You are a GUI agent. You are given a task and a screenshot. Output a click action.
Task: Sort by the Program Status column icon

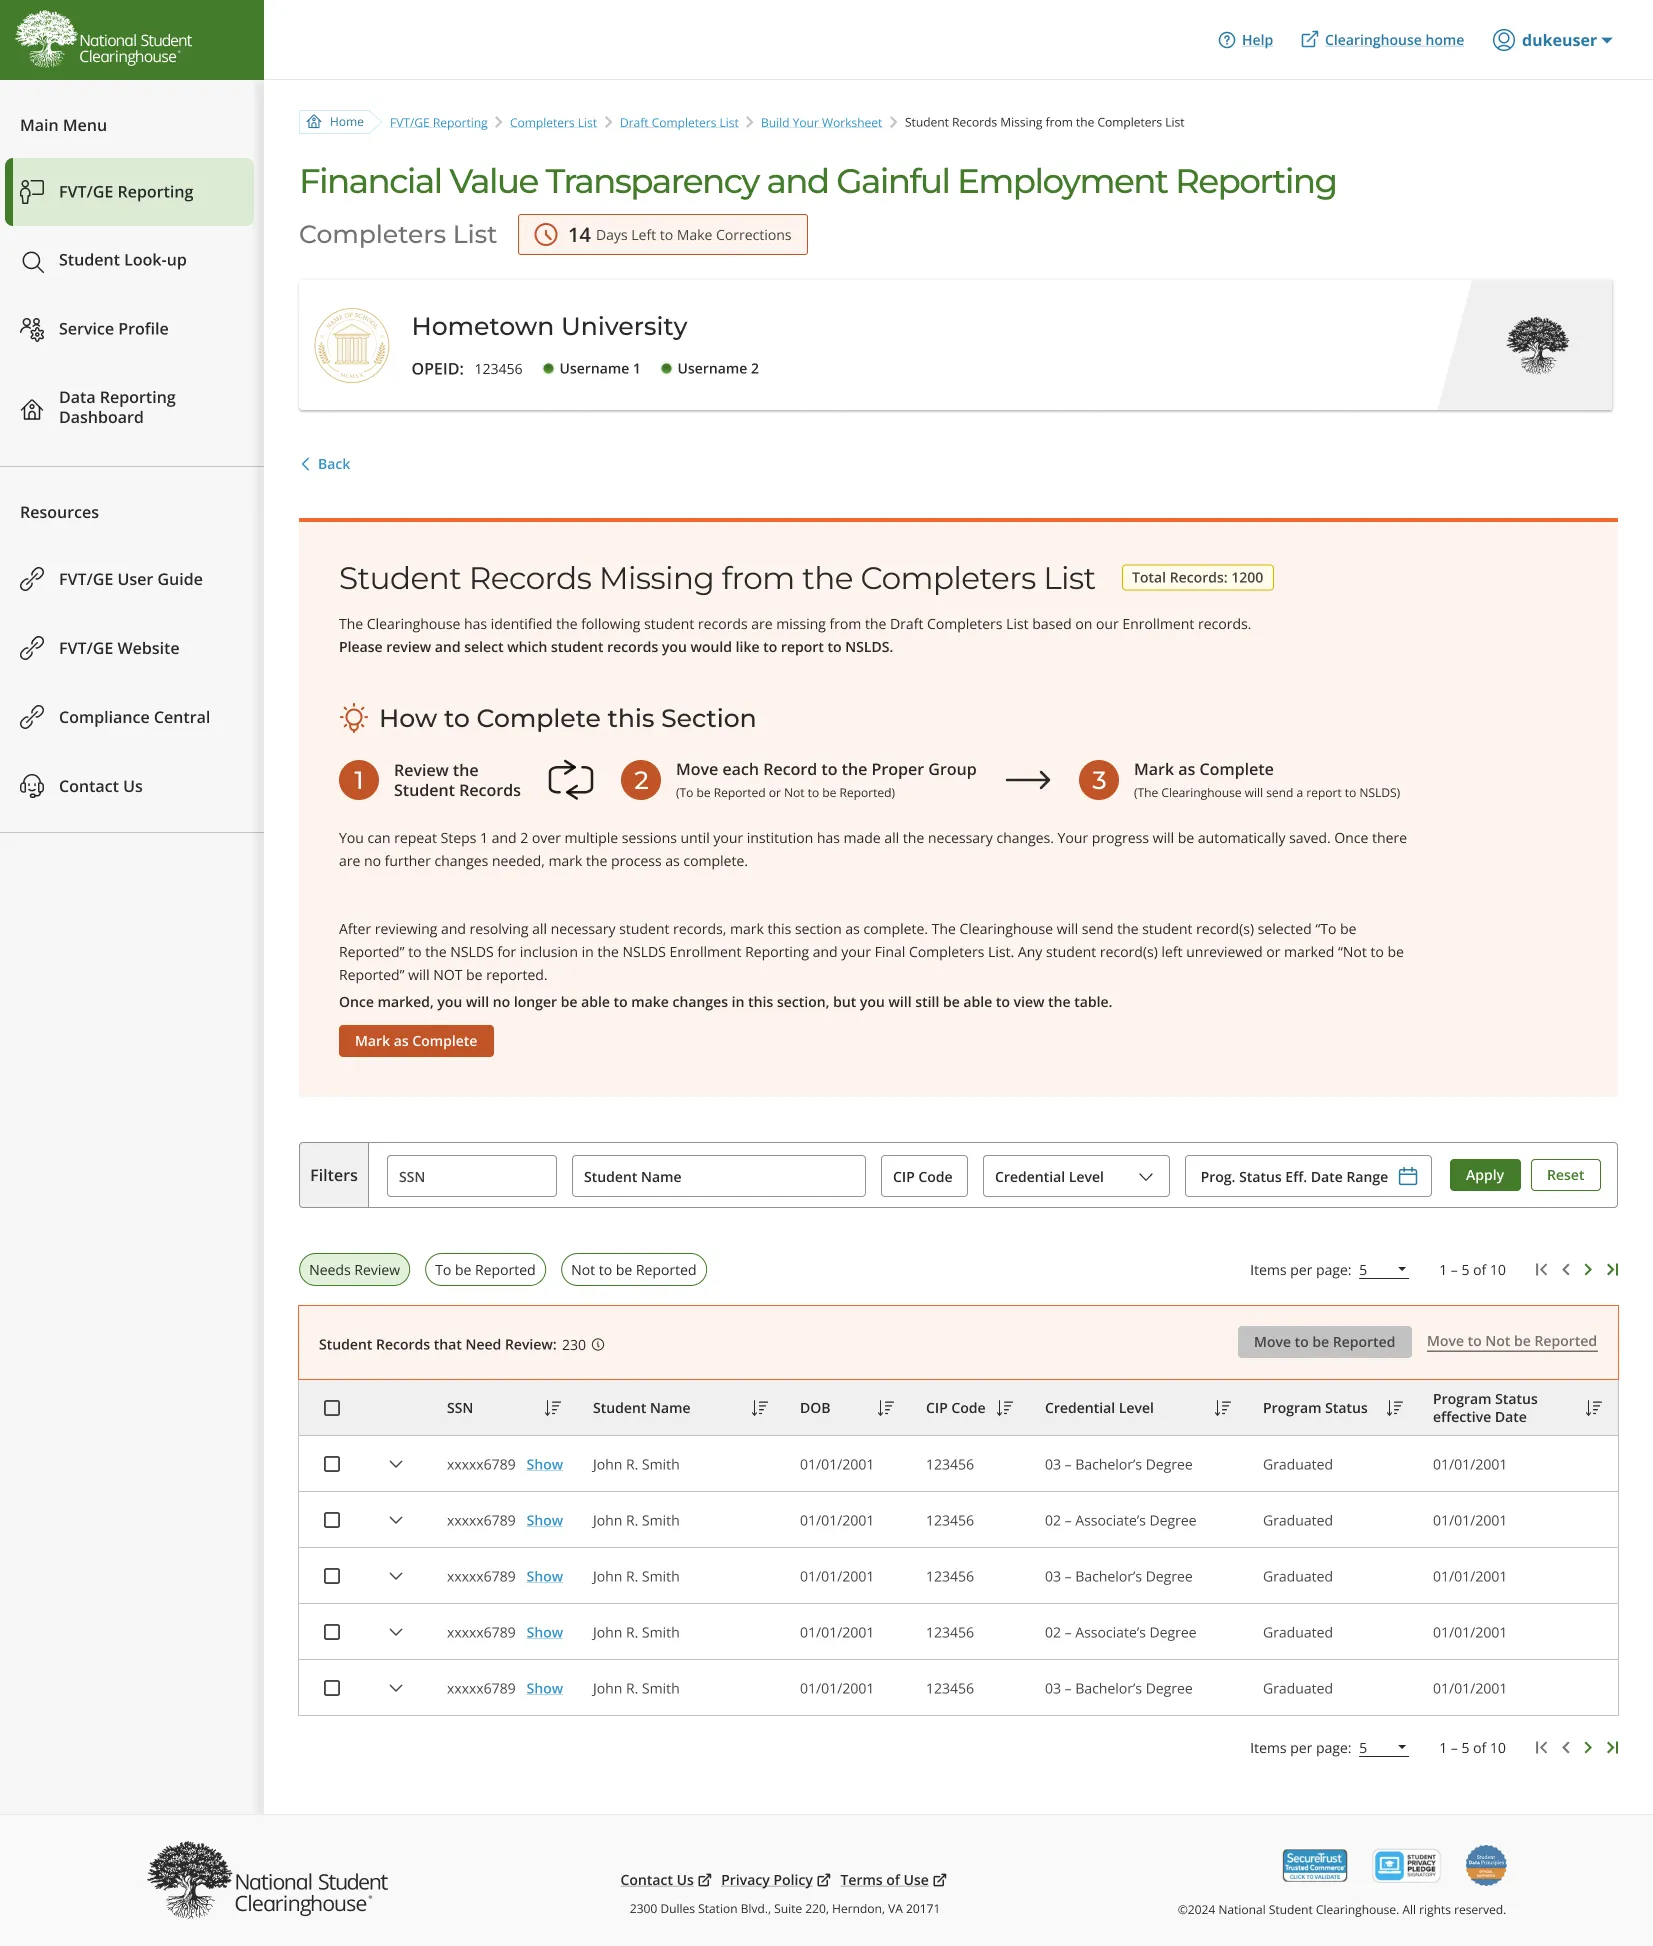pyautogui.click(x=1395, y=1408)
